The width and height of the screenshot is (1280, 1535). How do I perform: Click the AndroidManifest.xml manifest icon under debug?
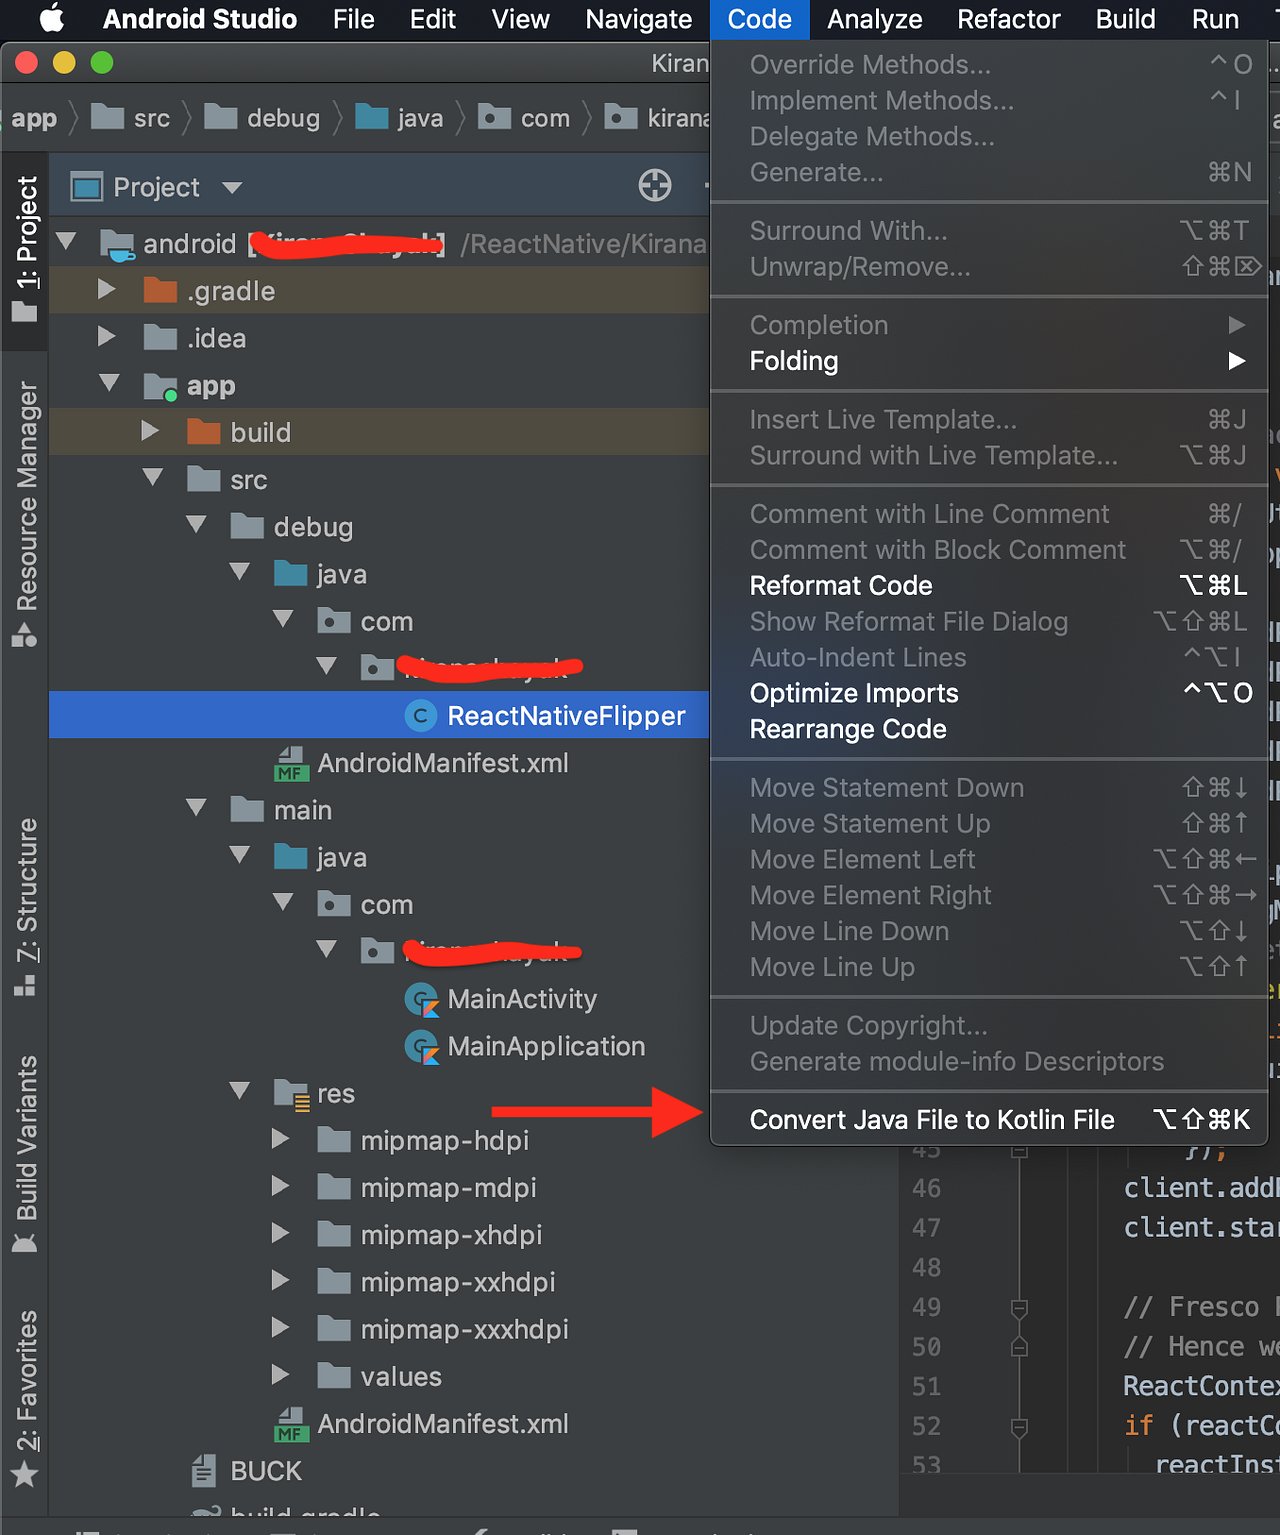point(290,763)
